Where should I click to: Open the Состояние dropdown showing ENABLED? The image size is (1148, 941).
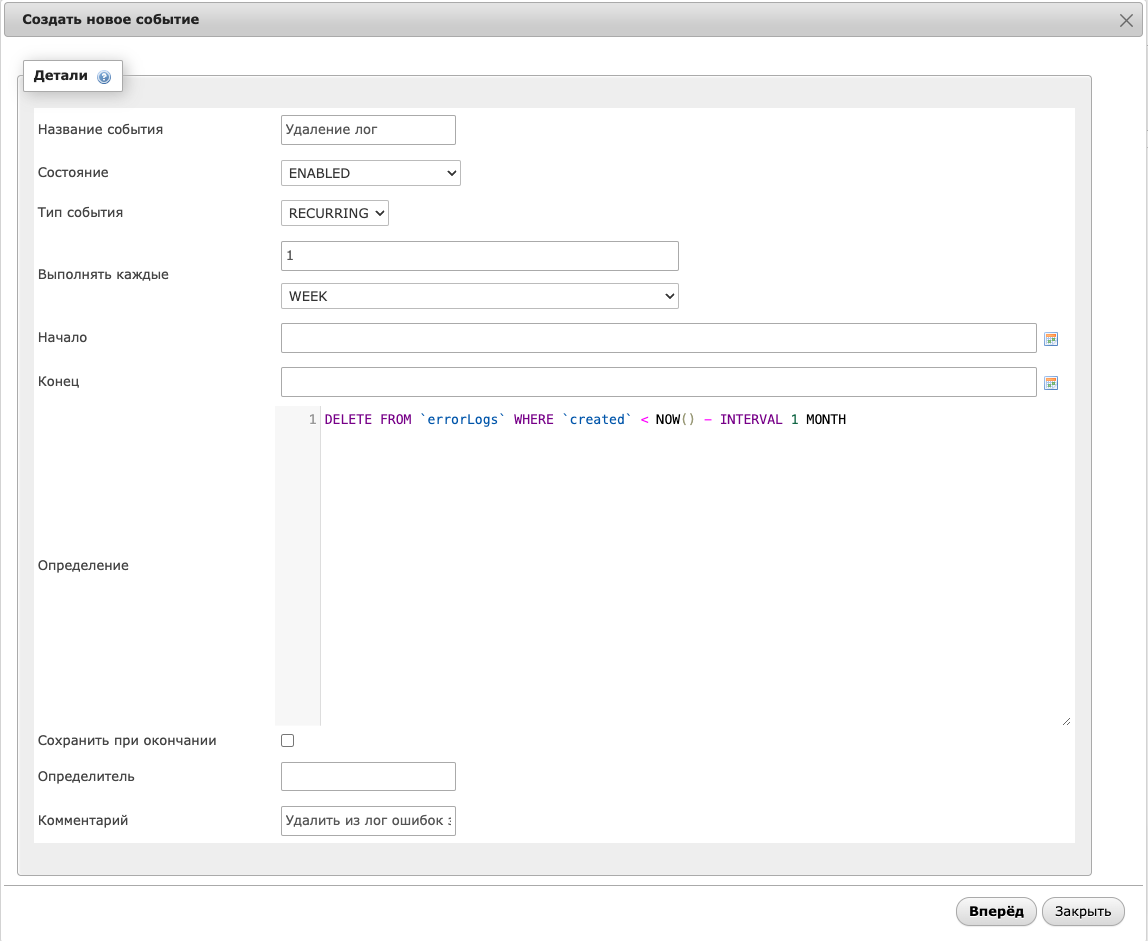click(370, 173)
